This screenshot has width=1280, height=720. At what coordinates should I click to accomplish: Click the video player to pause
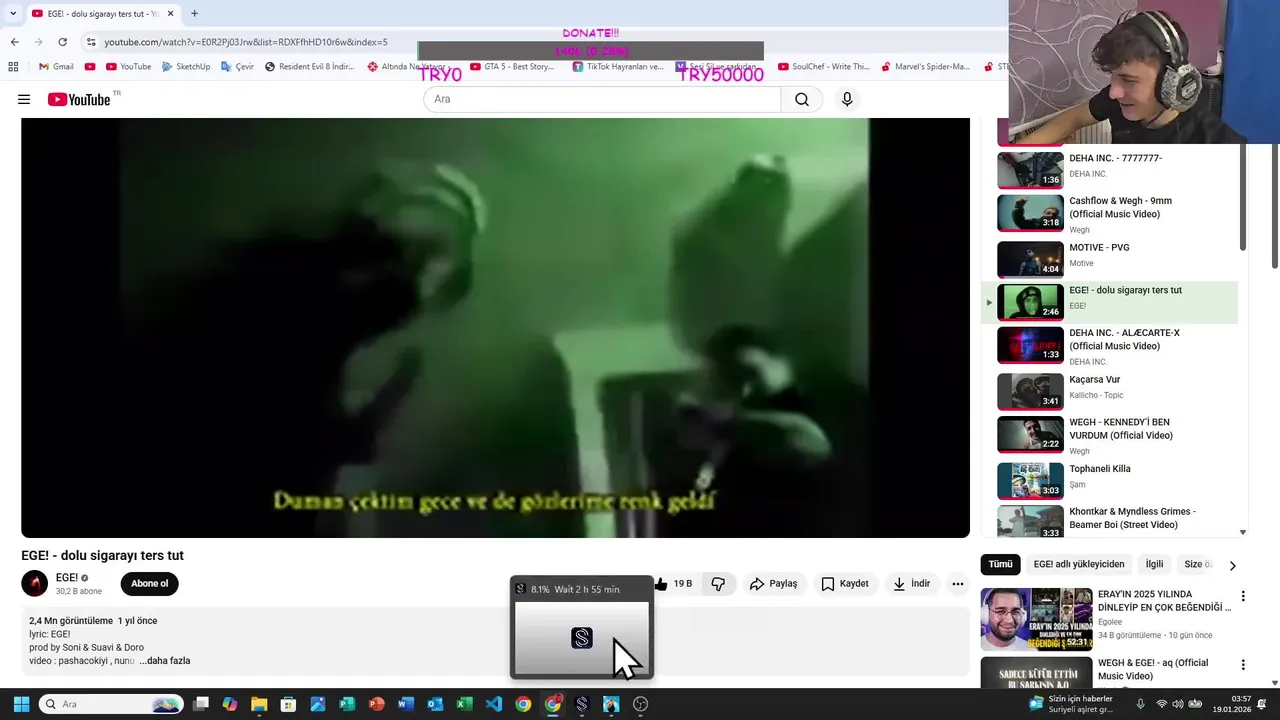click(x=495, y=328)
